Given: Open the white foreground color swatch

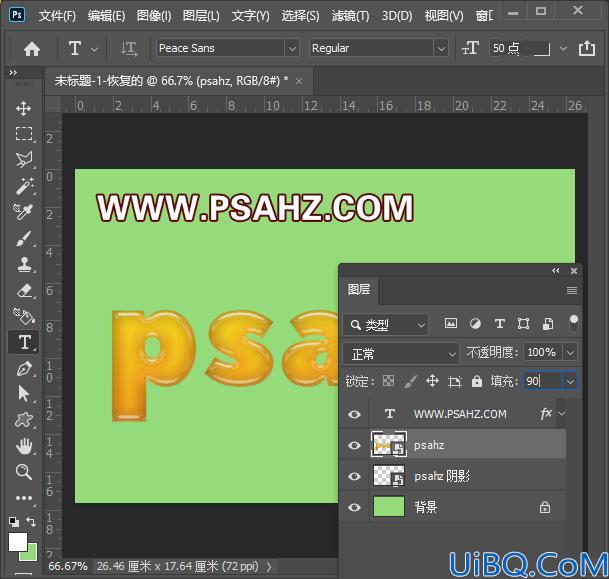Looking at the screenshot, I should coord(17,541).
